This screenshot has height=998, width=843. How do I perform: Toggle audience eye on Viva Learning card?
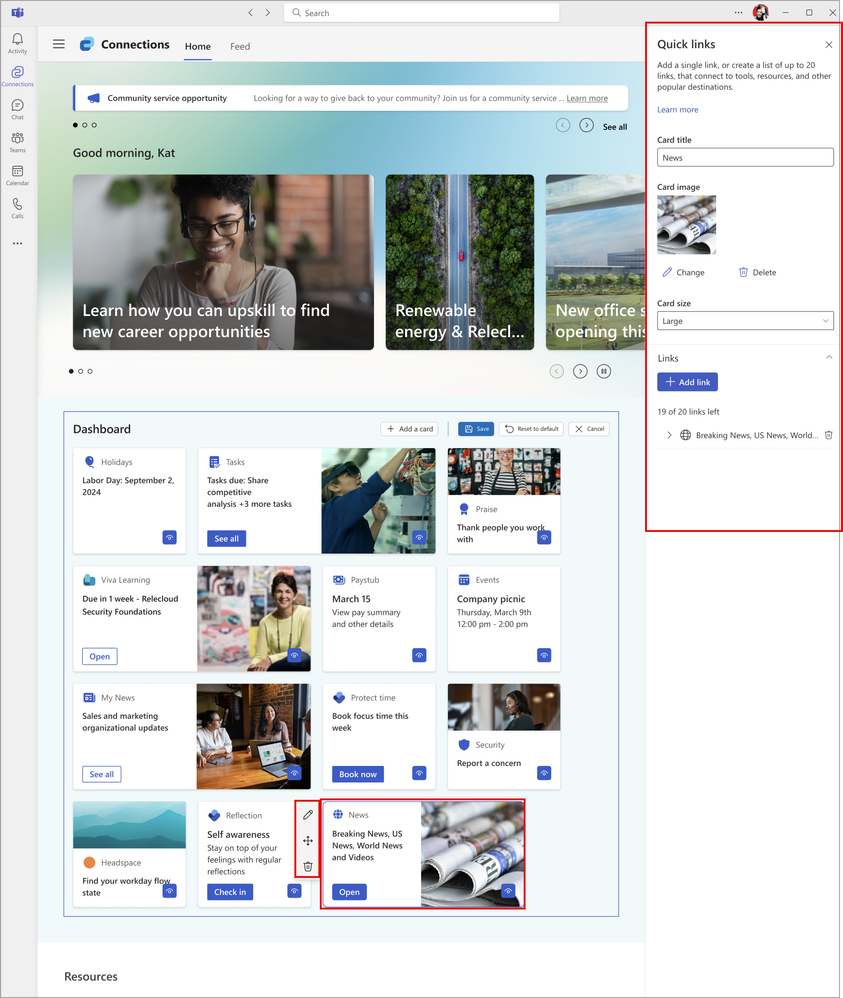[x=294, y=655]
